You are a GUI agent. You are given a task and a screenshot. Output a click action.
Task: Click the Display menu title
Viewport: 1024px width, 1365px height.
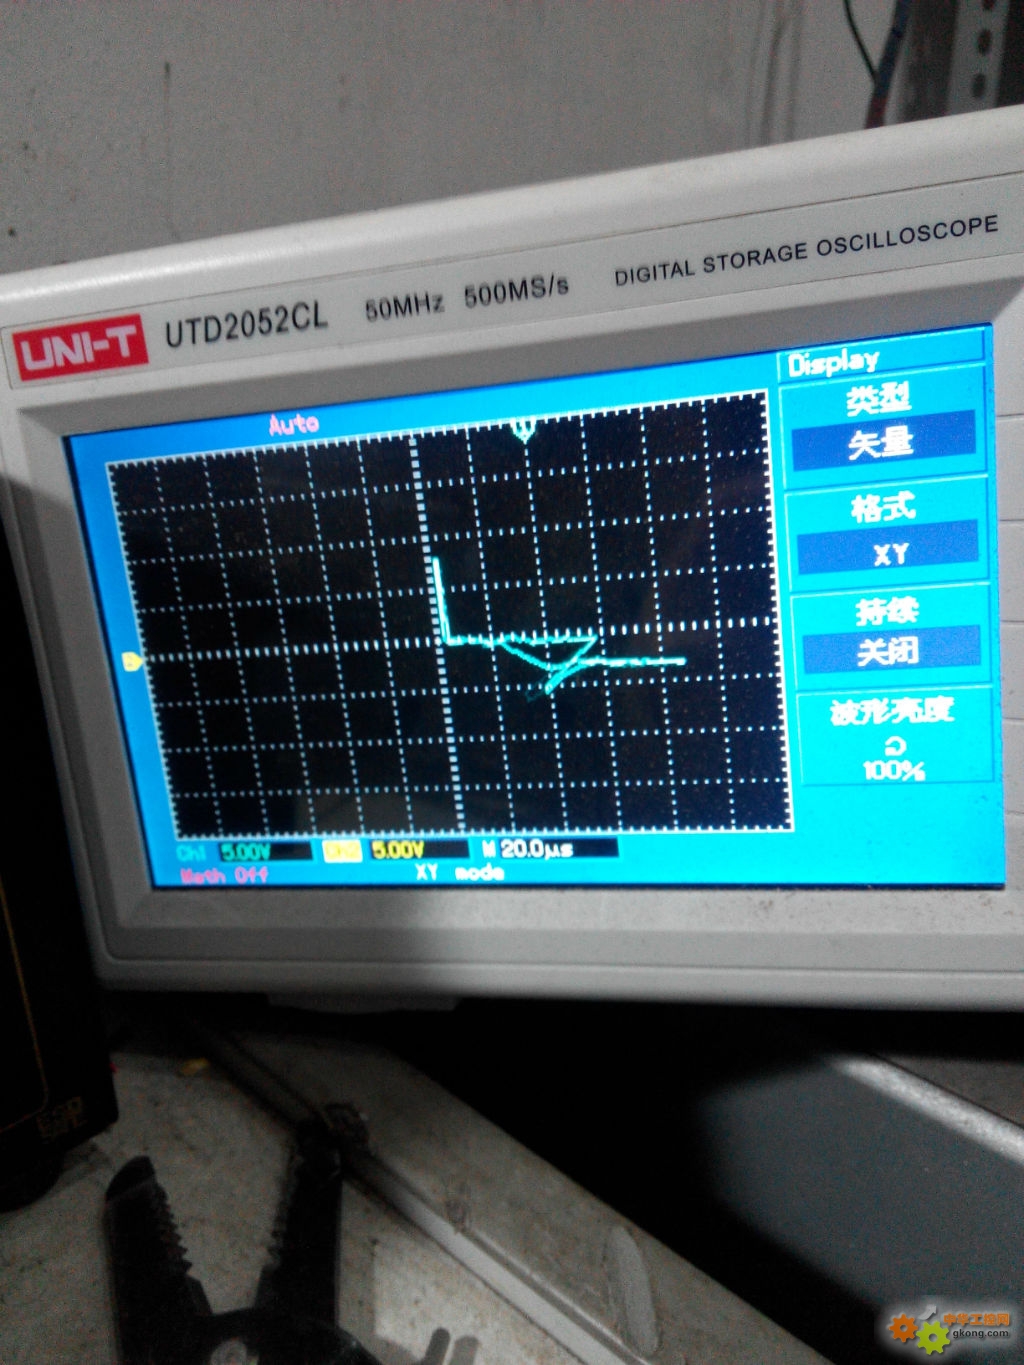(x=833, y=362)
